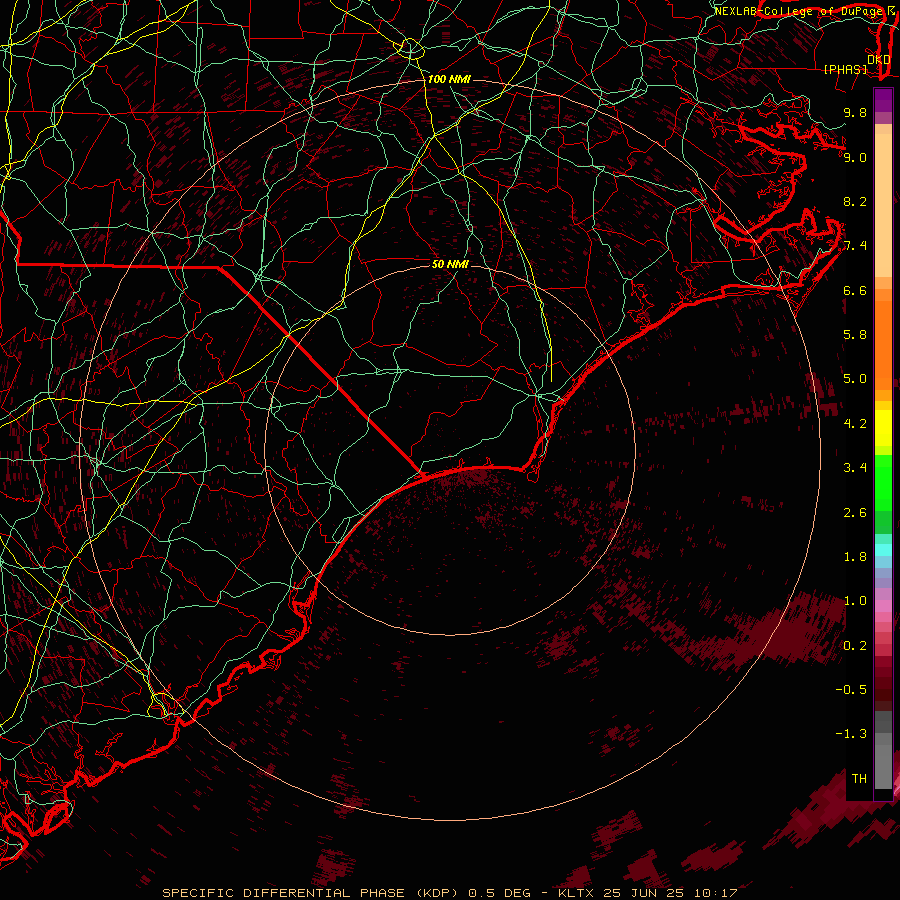The image size is (900, 900).
Task: Click the 7.4 value on the color scale
Action: 855,246
